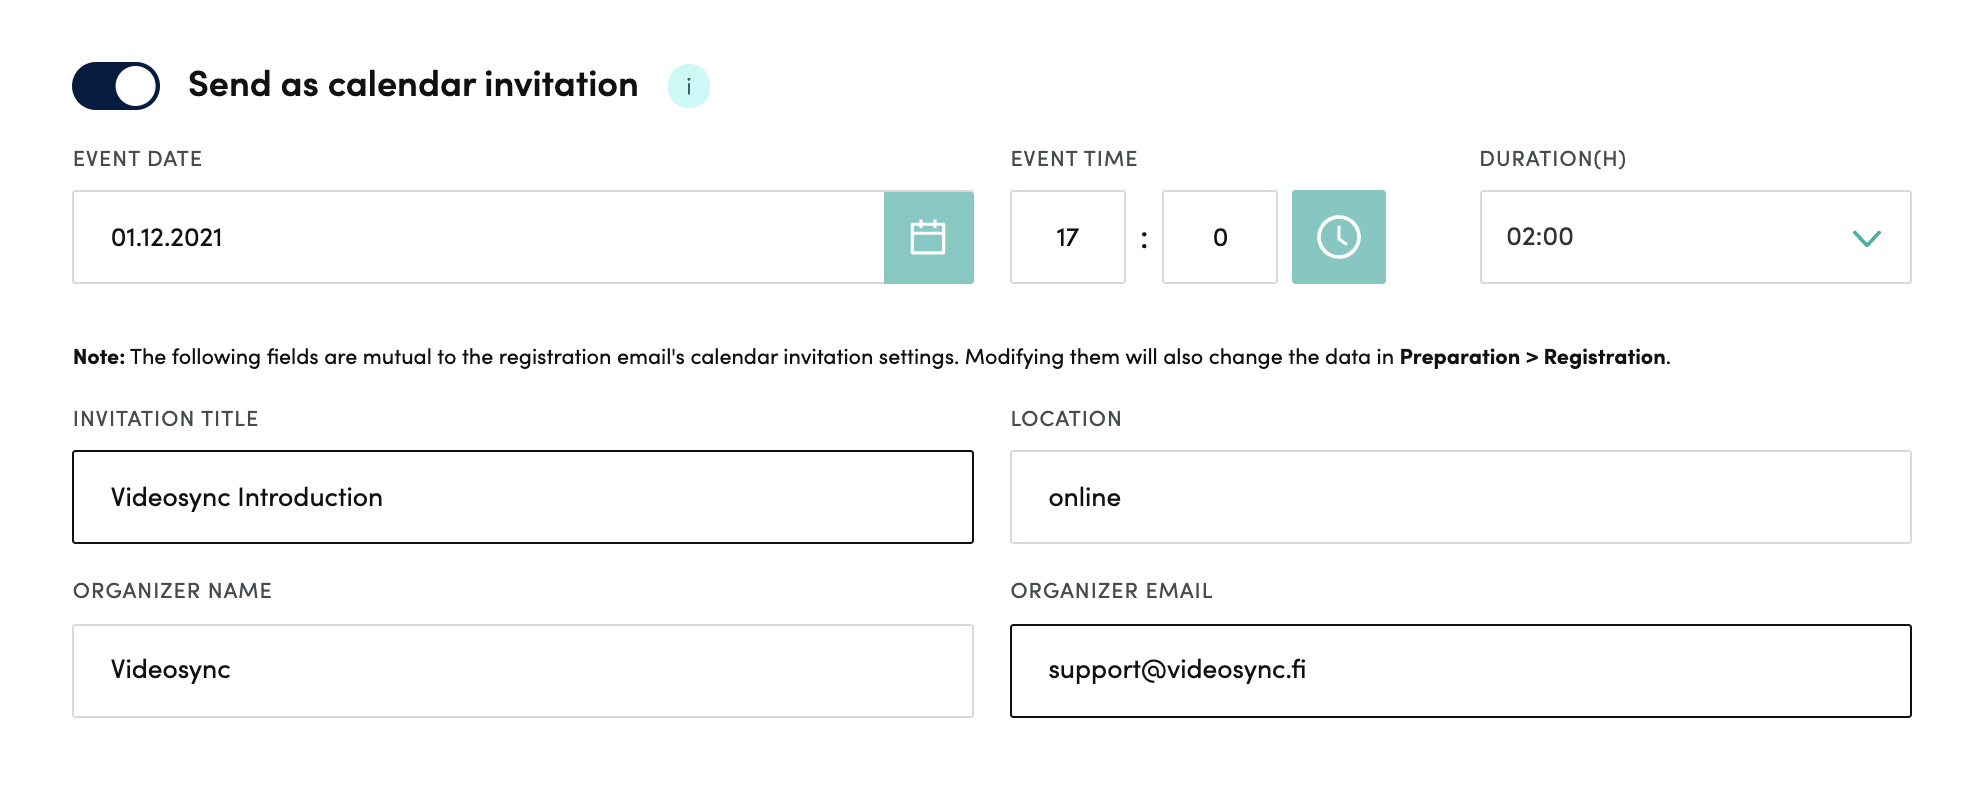Screen dimensions: 1980x802
Task: Open the clock time picker icon
Action: [x=1338, y=237]
